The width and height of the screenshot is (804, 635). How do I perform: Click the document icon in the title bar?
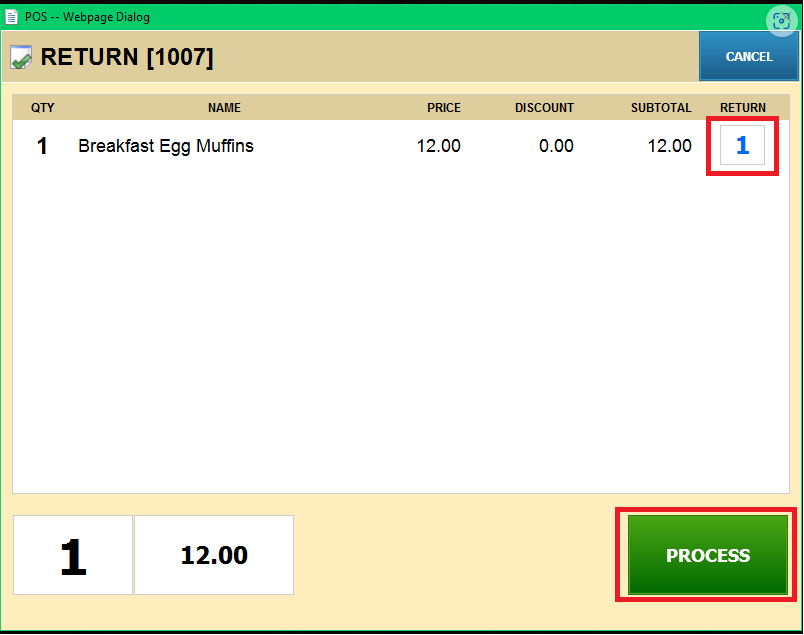coord(12,16)
